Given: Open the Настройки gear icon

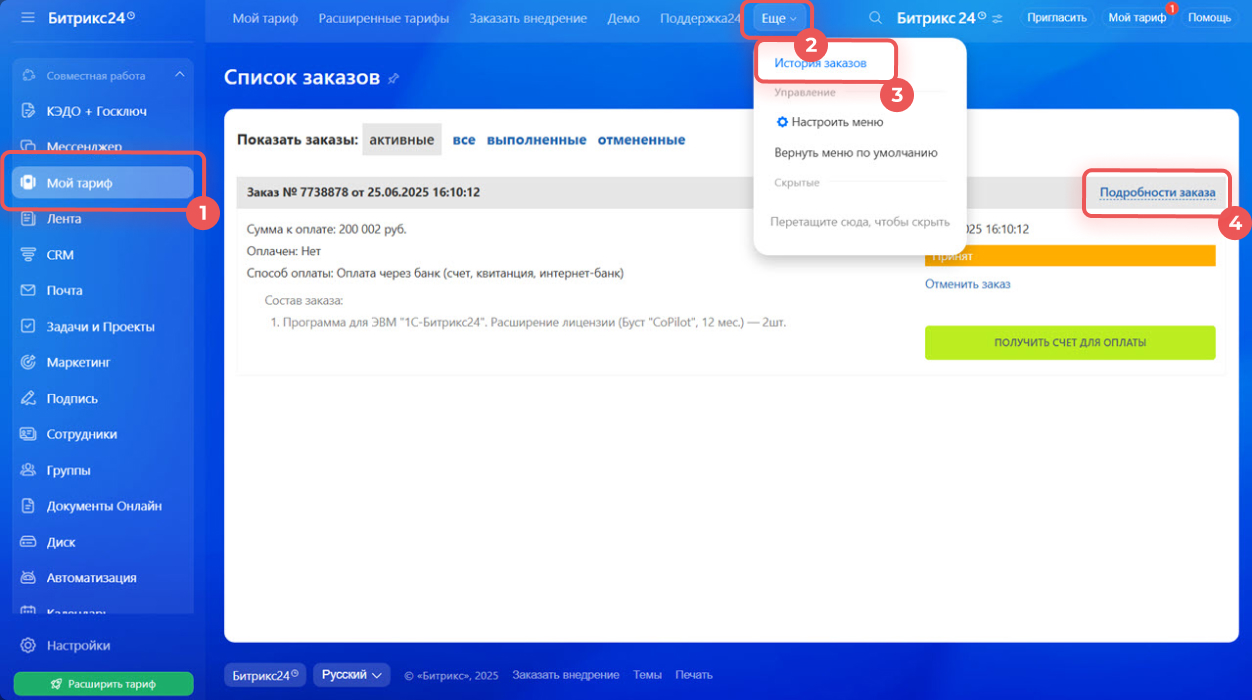Looking at the screenshot, I should click(29, 645).
